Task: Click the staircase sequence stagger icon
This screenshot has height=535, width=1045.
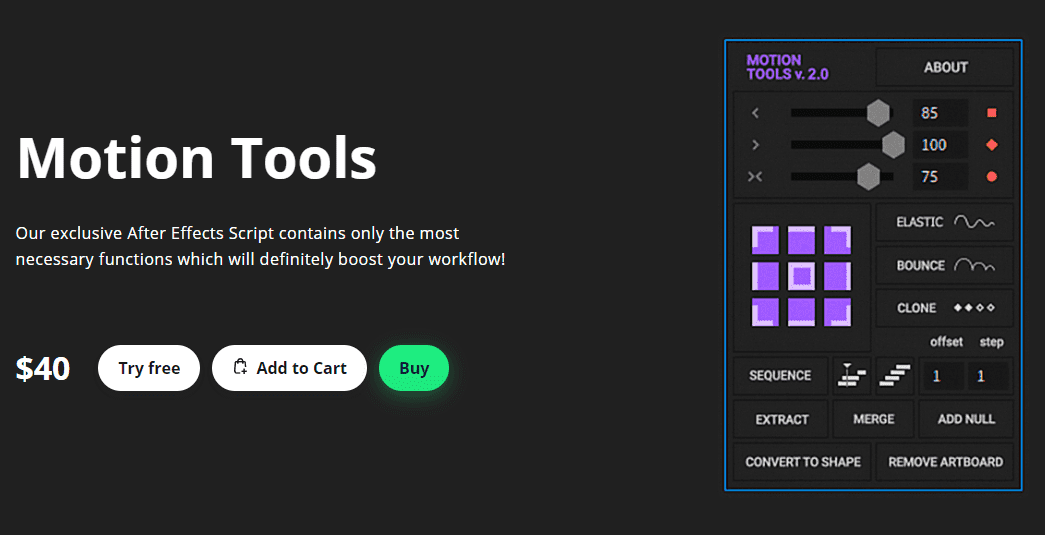Action: click(x=893, y=376)
